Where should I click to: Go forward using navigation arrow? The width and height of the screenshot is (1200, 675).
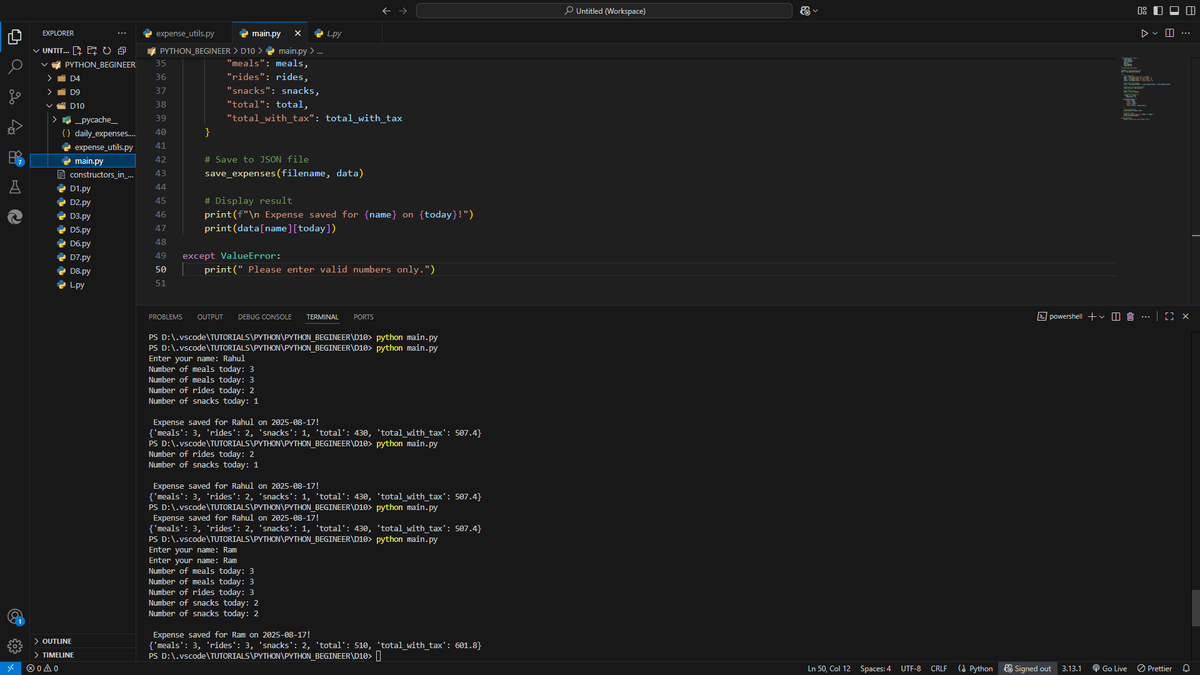pos(402,11)
